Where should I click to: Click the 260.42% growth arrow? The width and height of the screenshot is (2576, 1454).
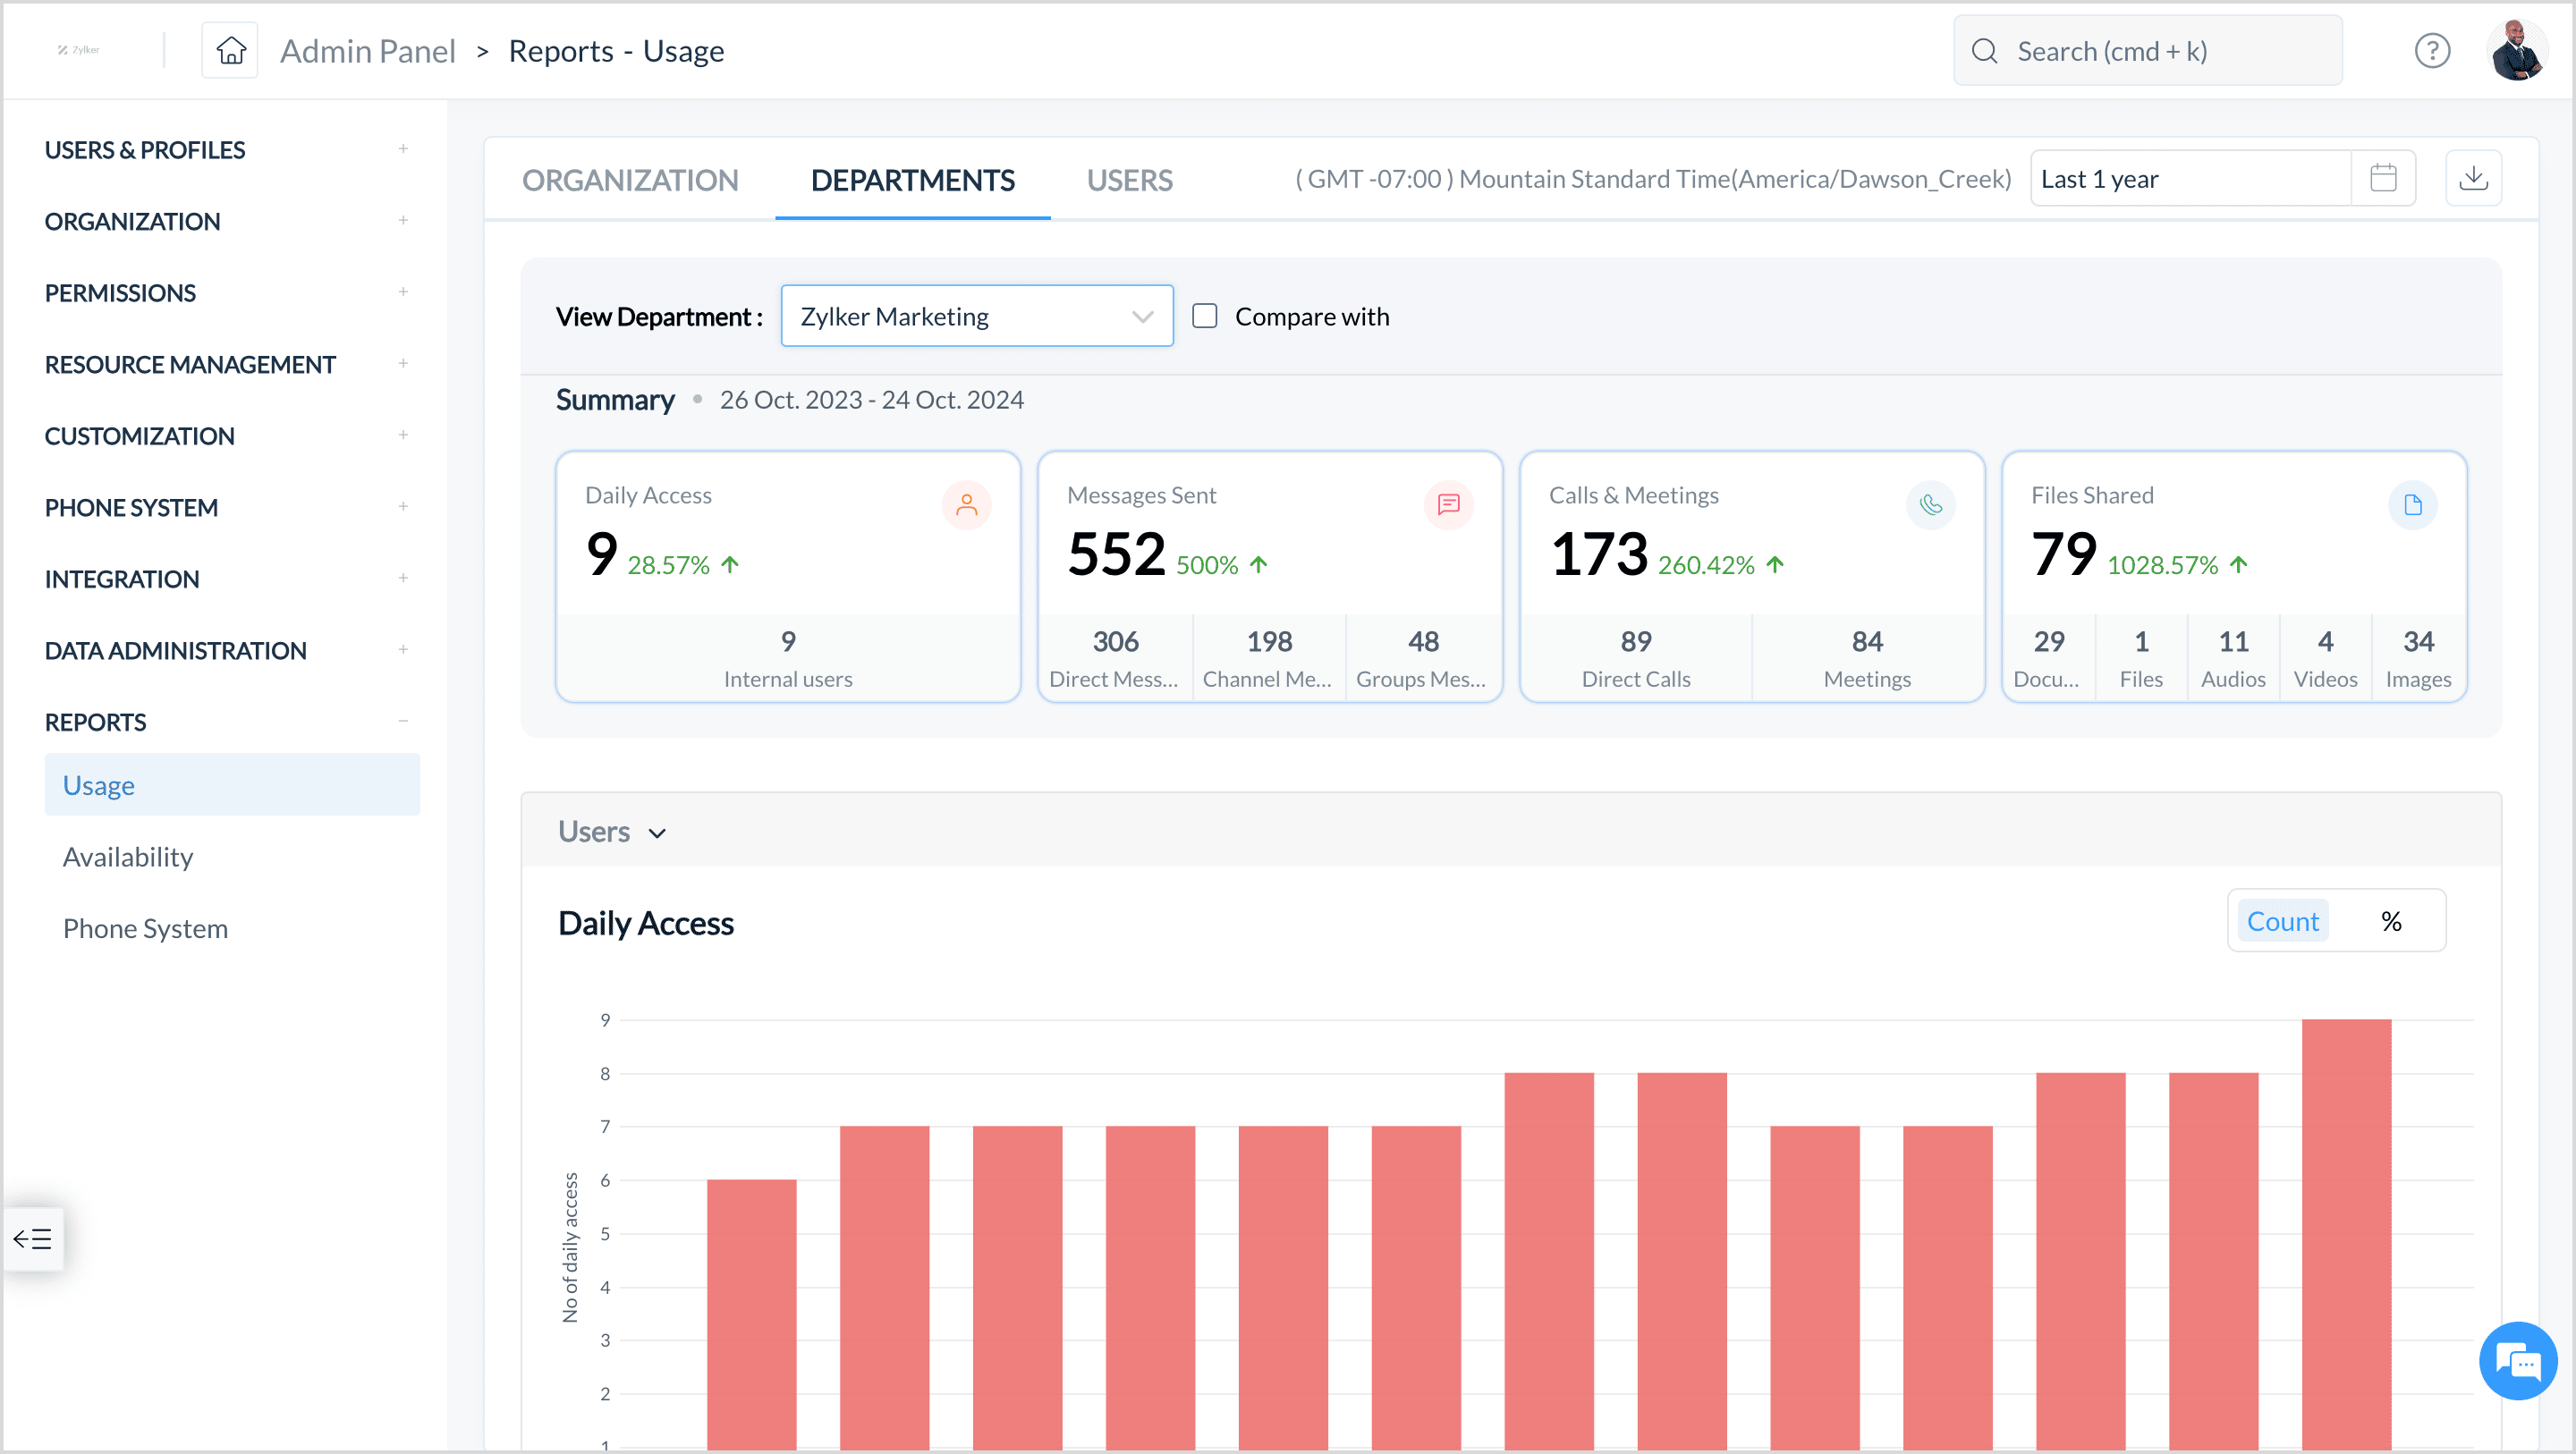1775,564
